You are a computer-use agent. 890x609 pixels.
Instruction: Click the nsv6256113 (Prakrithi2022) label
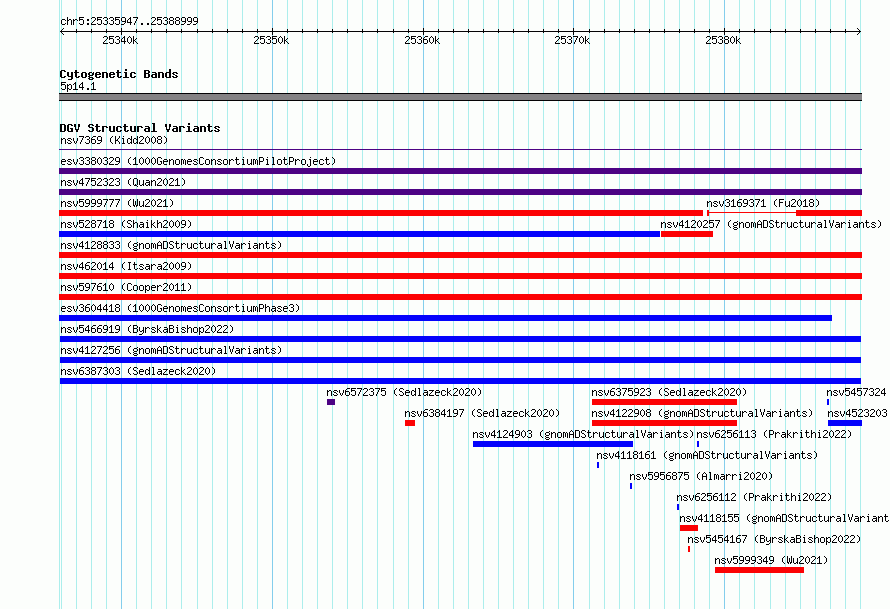(x=774, y=434)
